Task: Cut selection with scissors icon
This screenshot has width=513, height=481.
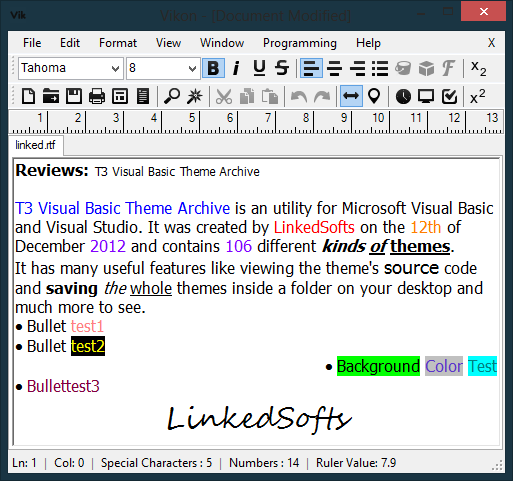Action: click(x=224, y=96)
